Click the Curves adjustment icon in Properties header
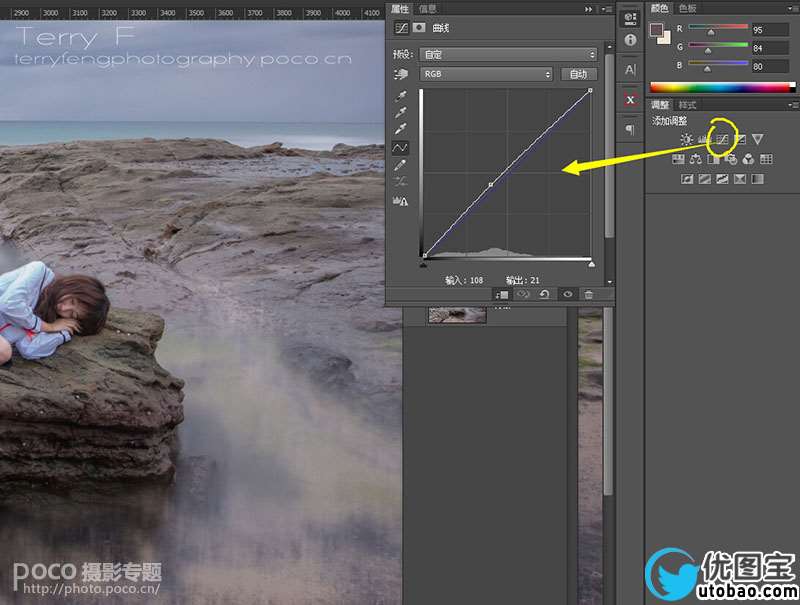 point(402,28)
